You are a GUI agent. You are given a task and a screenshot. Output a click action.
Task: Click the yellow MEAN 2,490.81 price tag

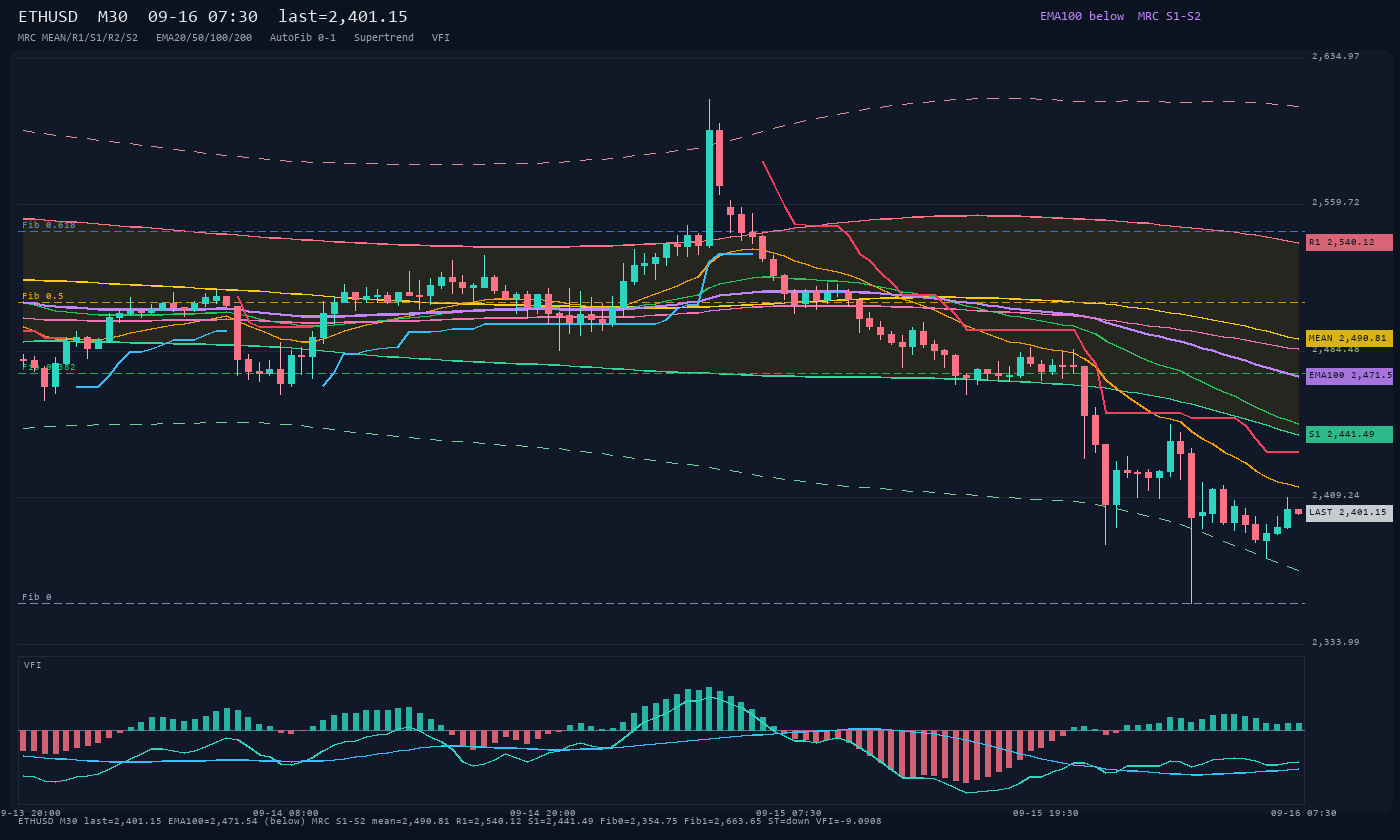(x=1349, y=338)
